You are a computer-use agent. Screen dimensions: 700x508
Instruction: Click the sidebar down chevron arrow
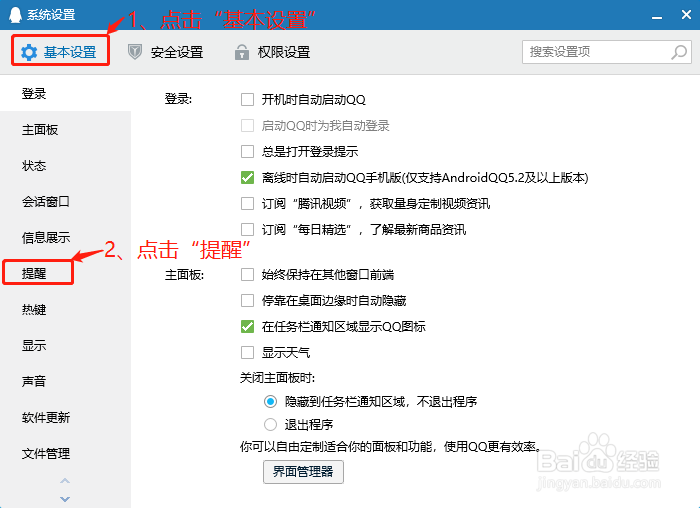65,499
